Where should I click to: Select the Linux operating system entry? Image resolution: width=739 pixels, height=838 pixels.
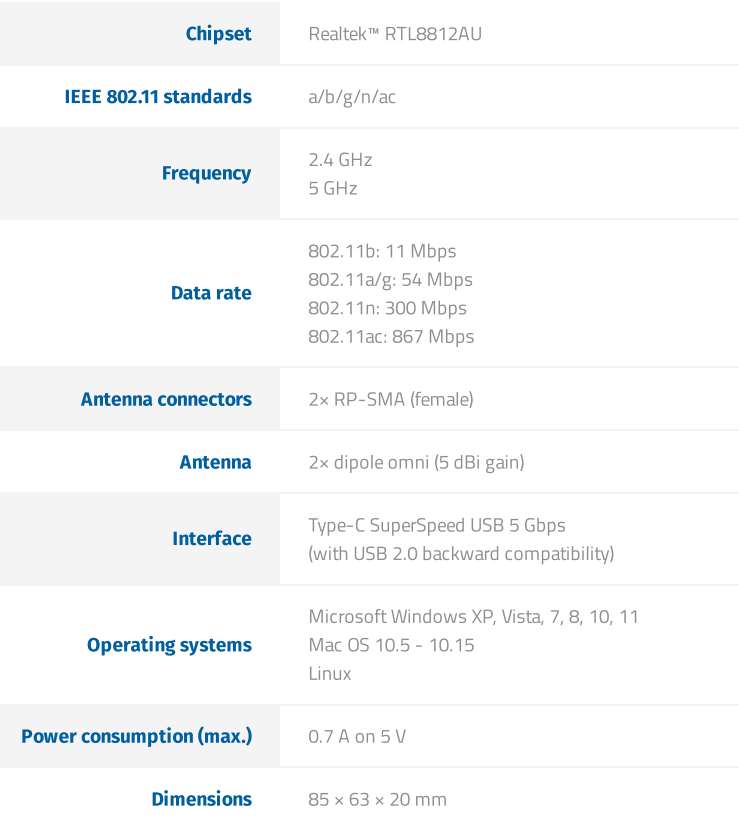(x=330, y=673)
